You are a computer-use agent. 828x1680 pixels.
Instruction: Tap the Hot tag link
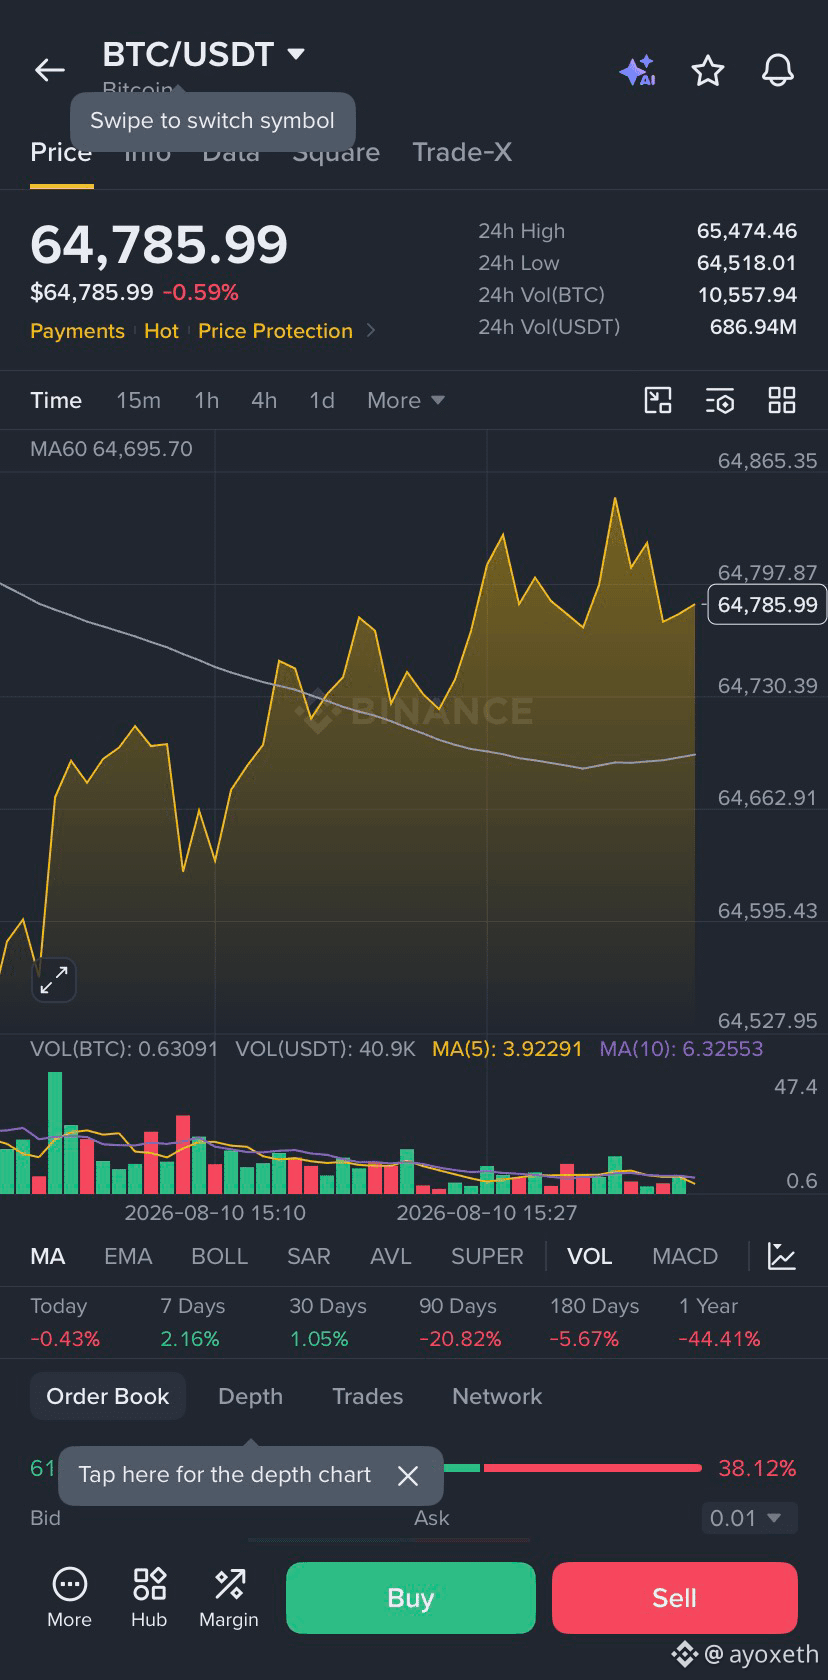[x=161, y=331]
